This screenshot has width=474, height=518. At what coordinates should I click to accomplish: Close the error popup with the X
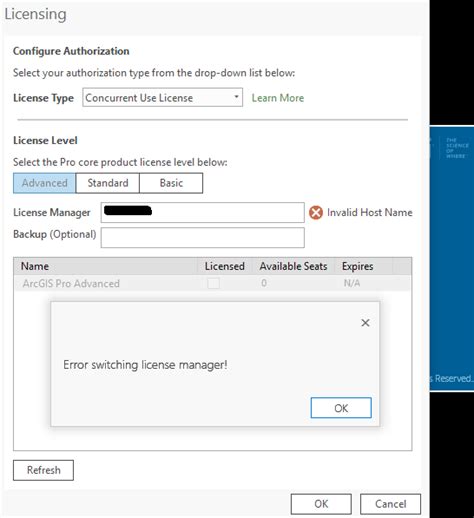365,323
